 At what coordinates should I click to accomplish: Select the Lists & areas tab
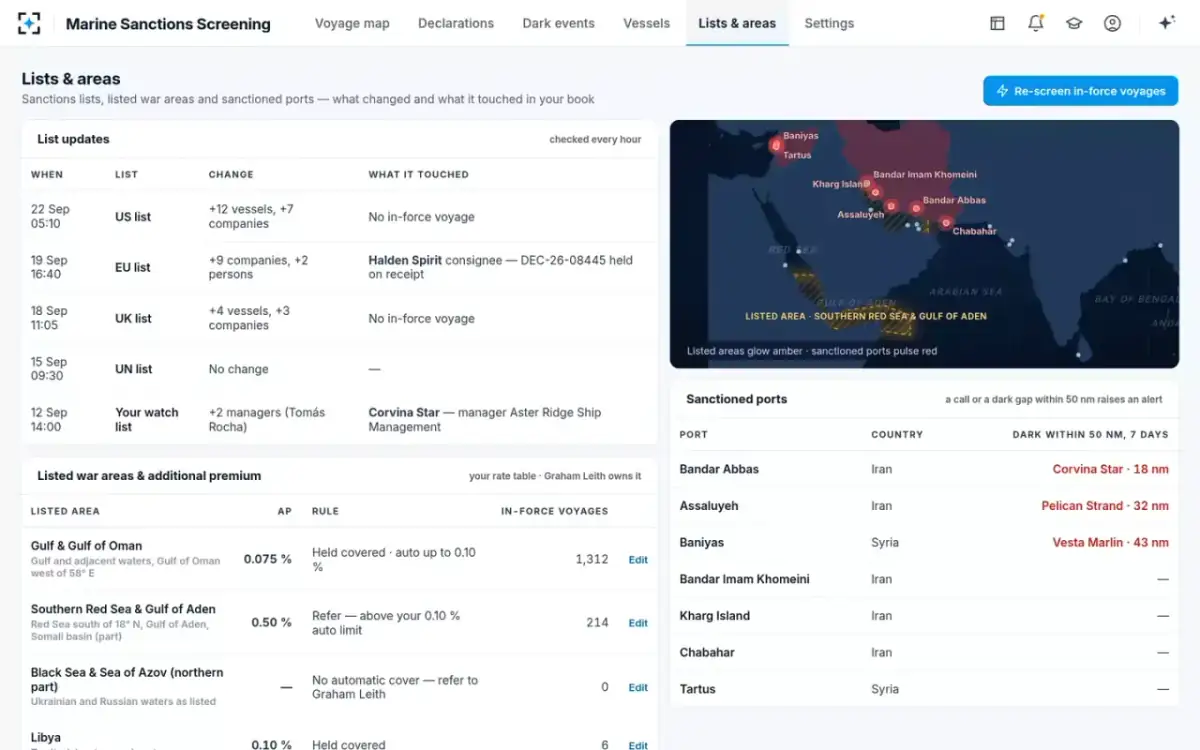click(x=737, y=23)
